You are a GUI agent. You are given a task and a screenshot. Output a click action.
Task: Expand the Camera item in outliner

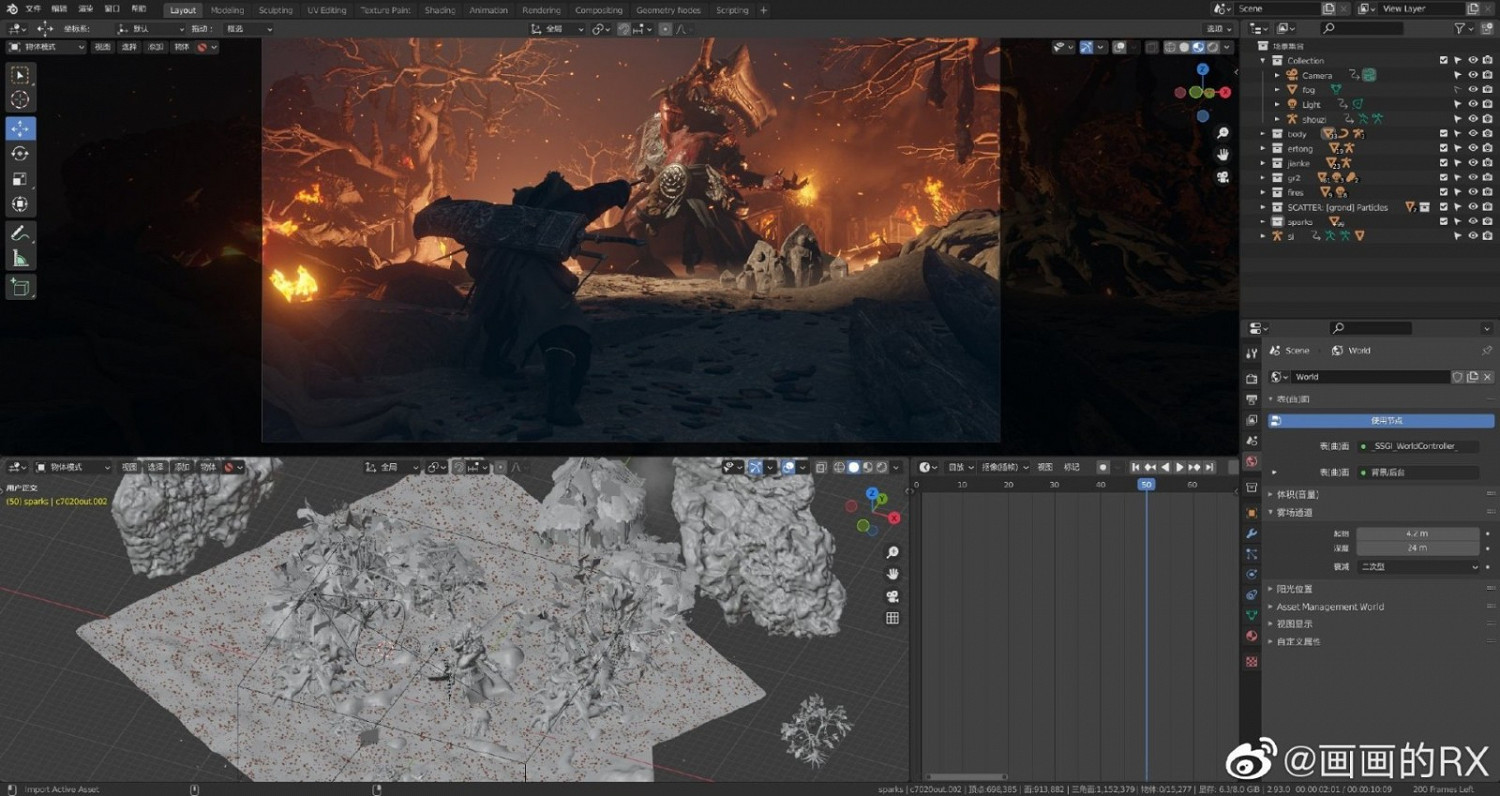(1277, 75)
